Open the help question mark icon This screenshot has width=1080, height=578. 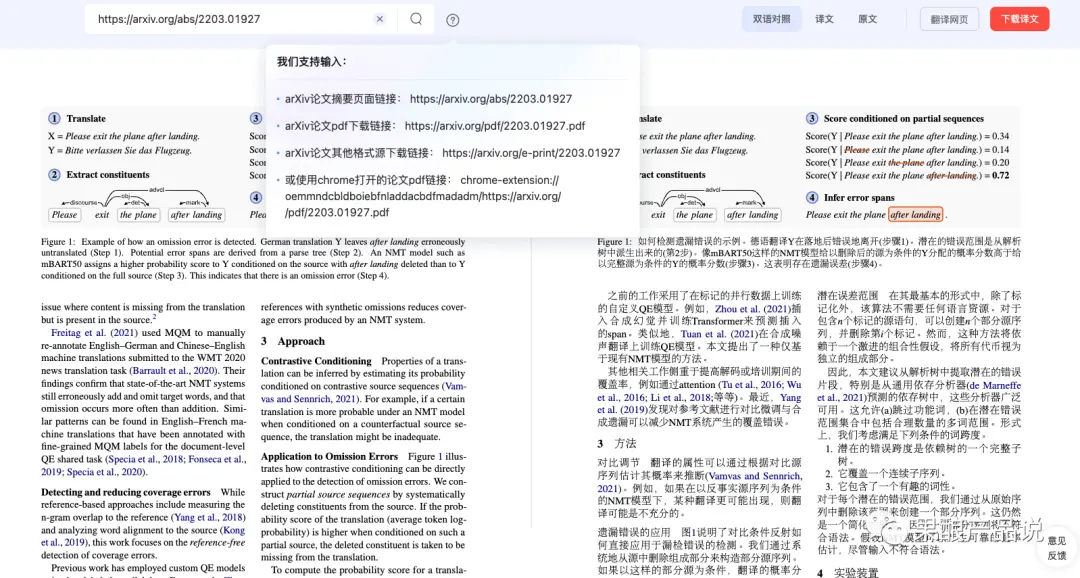click(453, 20)
